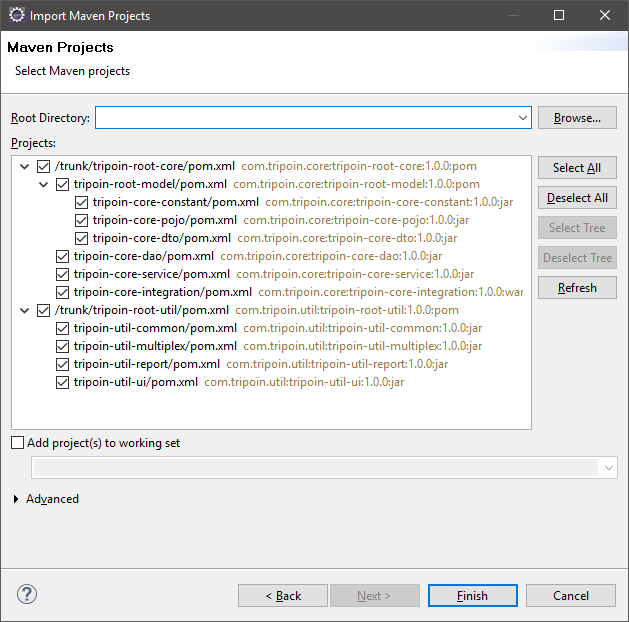The width and height of the screenshot is (629, 622).
Task: Select tripoin-util-report/pom.xml row text
Action: pyautogui.click(x=147, y=365)
